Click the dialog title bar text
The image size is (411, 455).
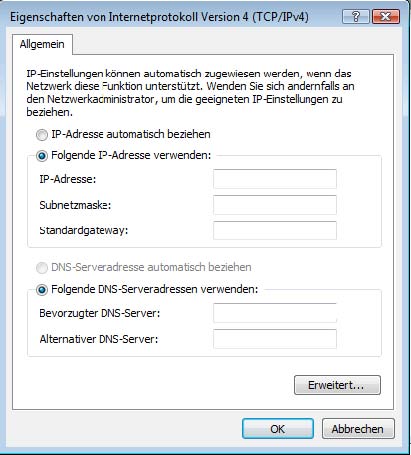(x=159, y=17)
